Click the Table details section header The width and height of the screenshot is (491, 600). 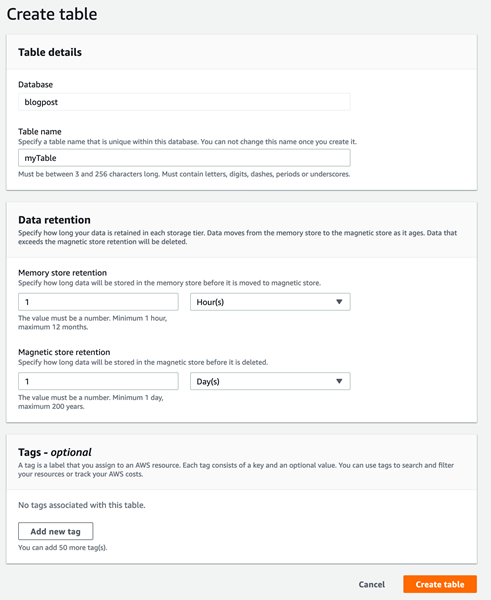click(x=50, y=52)
